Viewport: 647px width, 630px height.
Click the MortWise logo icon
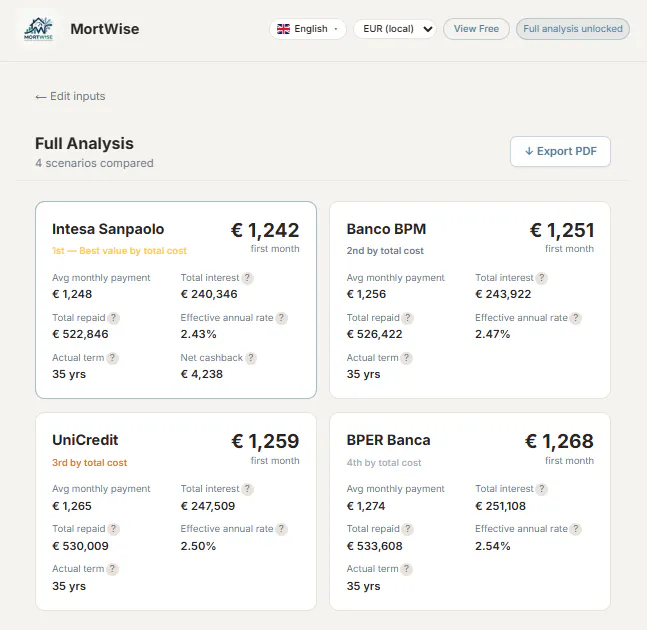[x=38, y=29]
